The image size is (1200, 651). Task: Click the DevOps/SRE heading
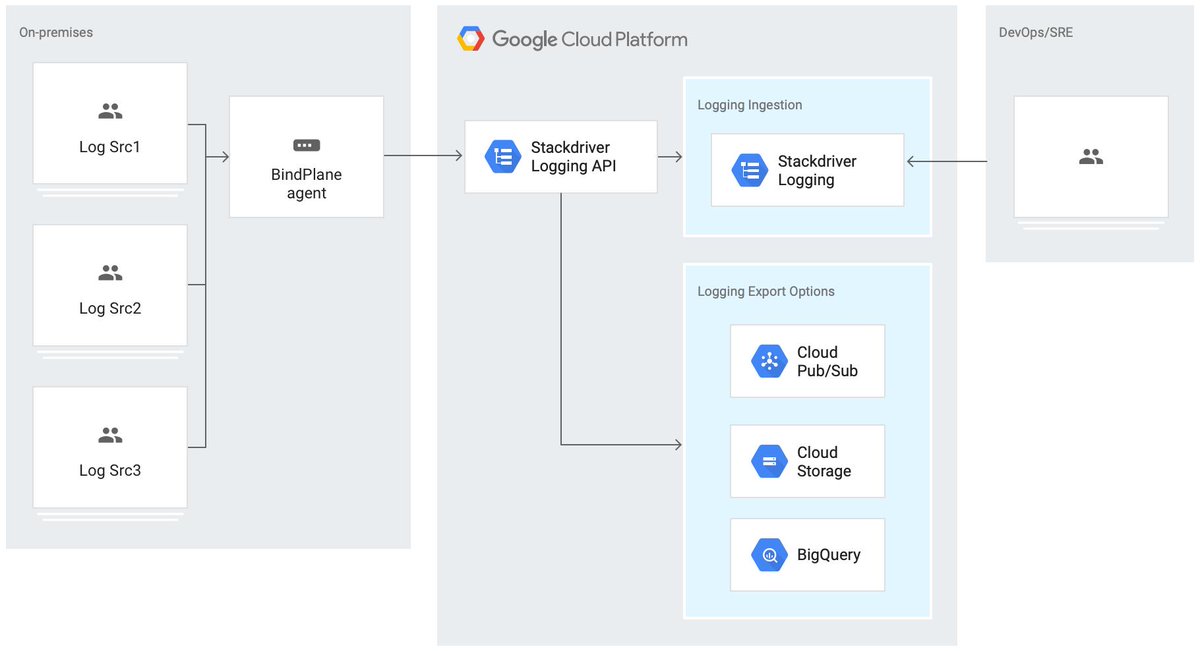pyautogui.click(x=1036, y=33)
